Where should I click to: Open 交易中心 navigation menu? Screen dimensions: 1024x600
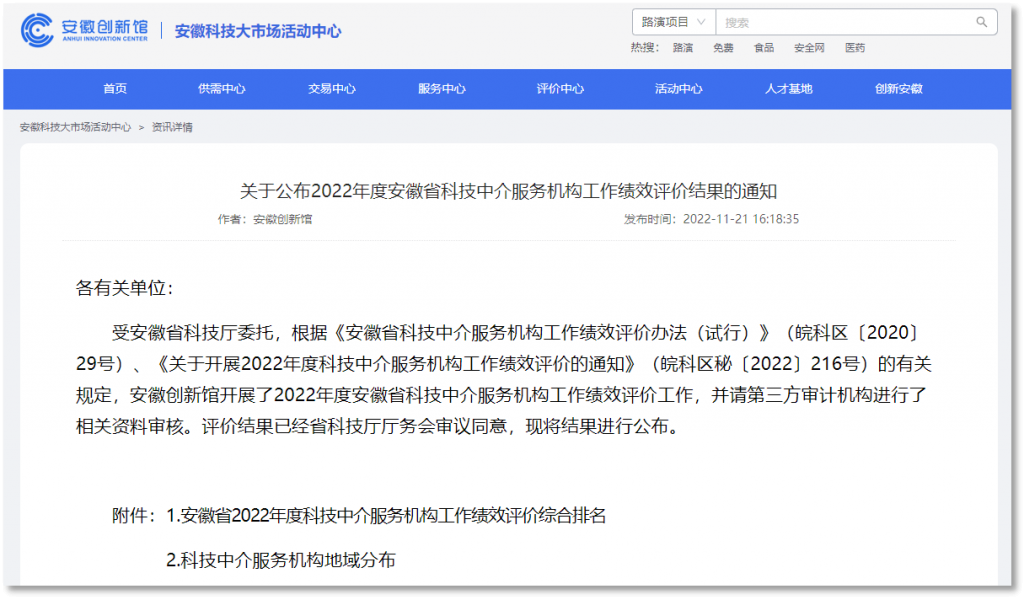pos(331,89)
